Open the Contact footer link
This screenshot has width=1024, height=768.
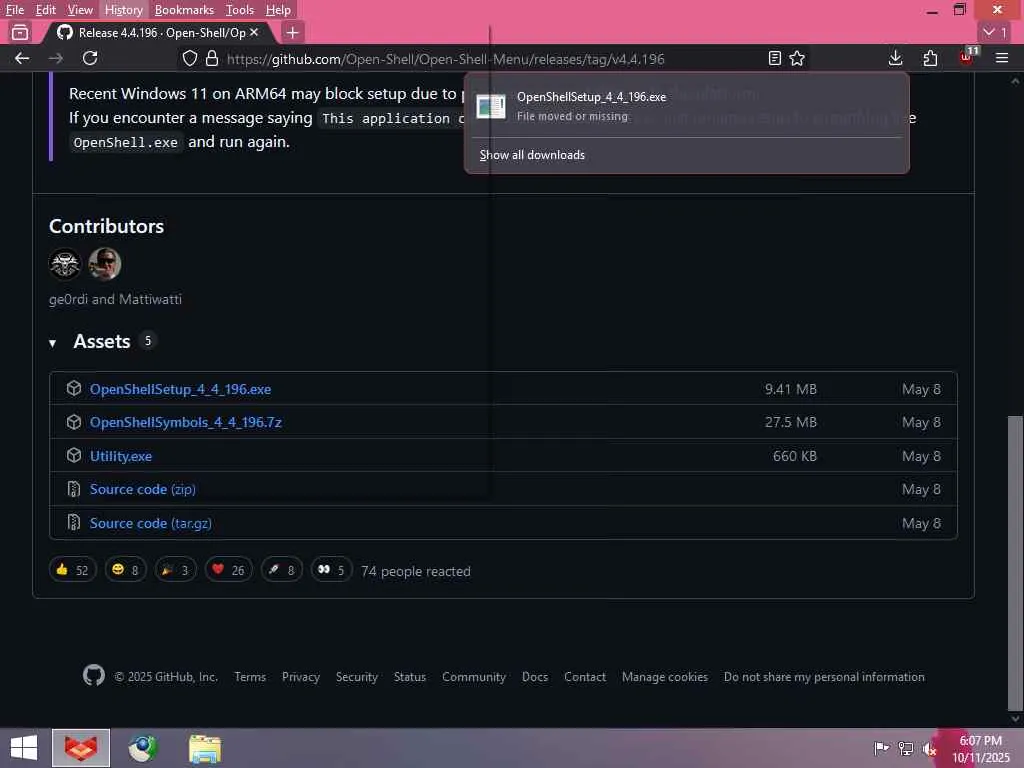pos(584,677)
